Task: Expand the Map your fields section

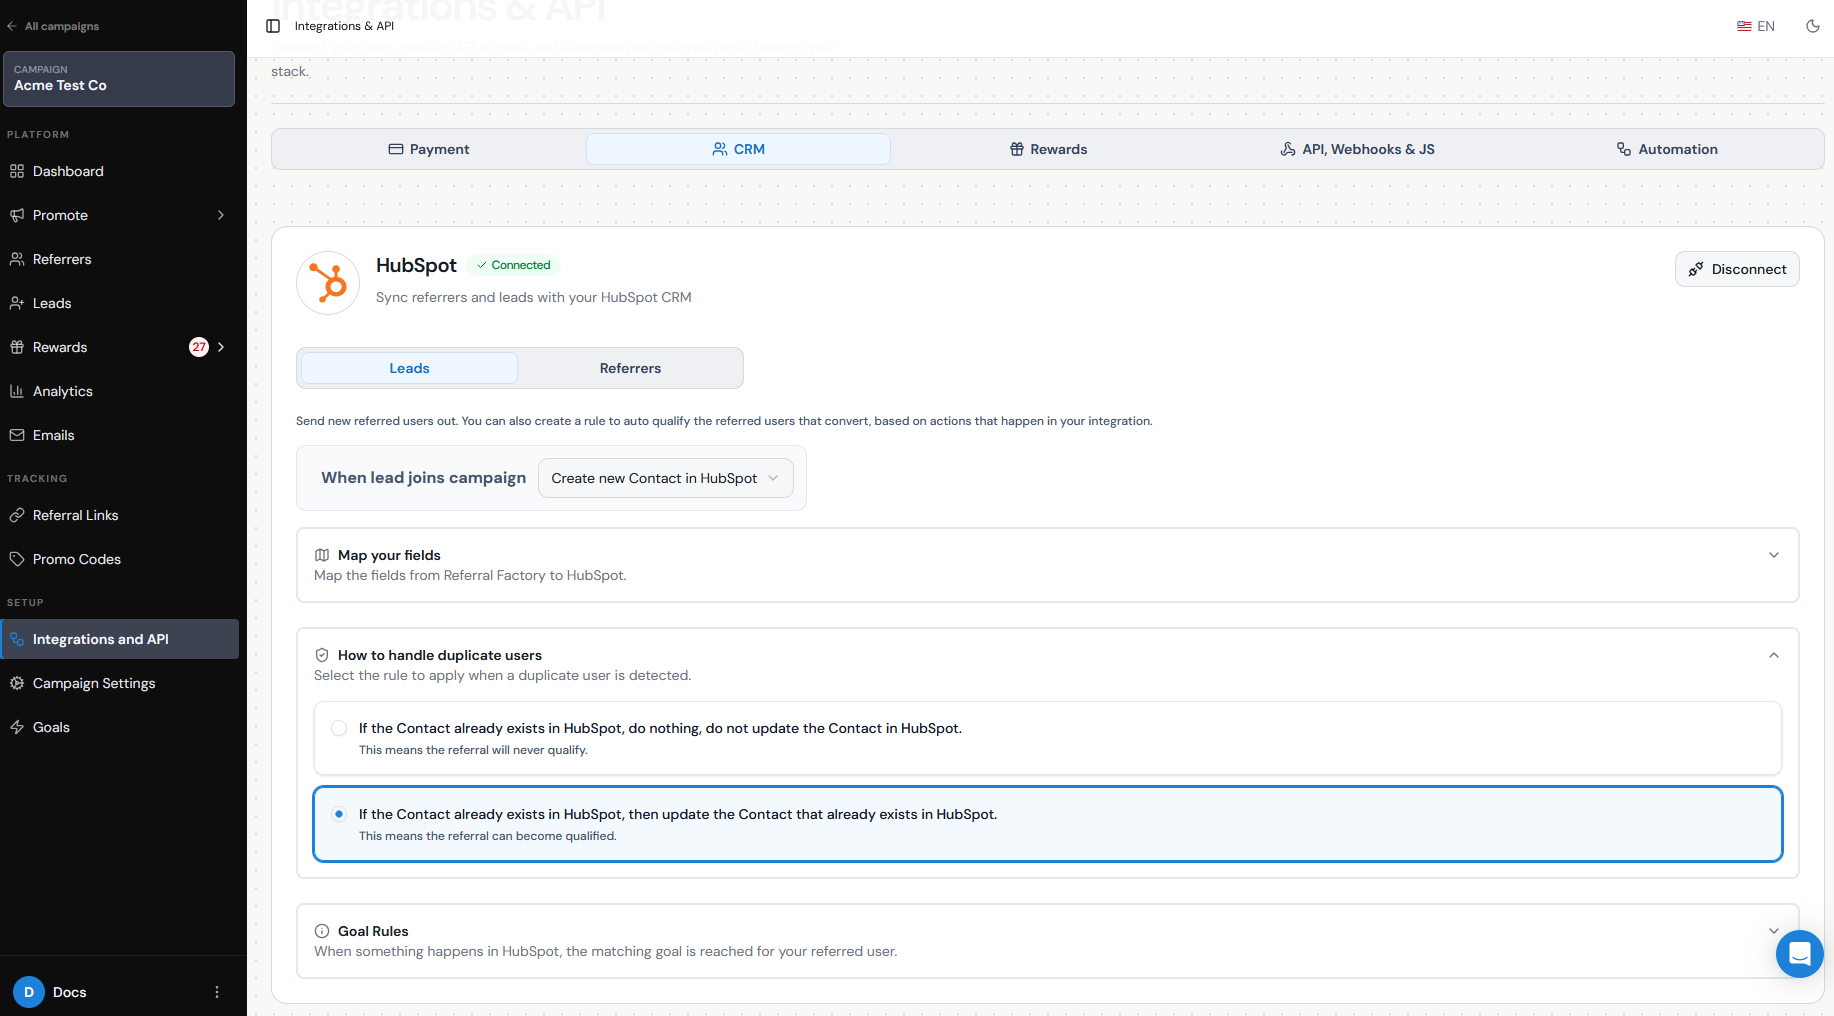Action: pos(1774,555)
